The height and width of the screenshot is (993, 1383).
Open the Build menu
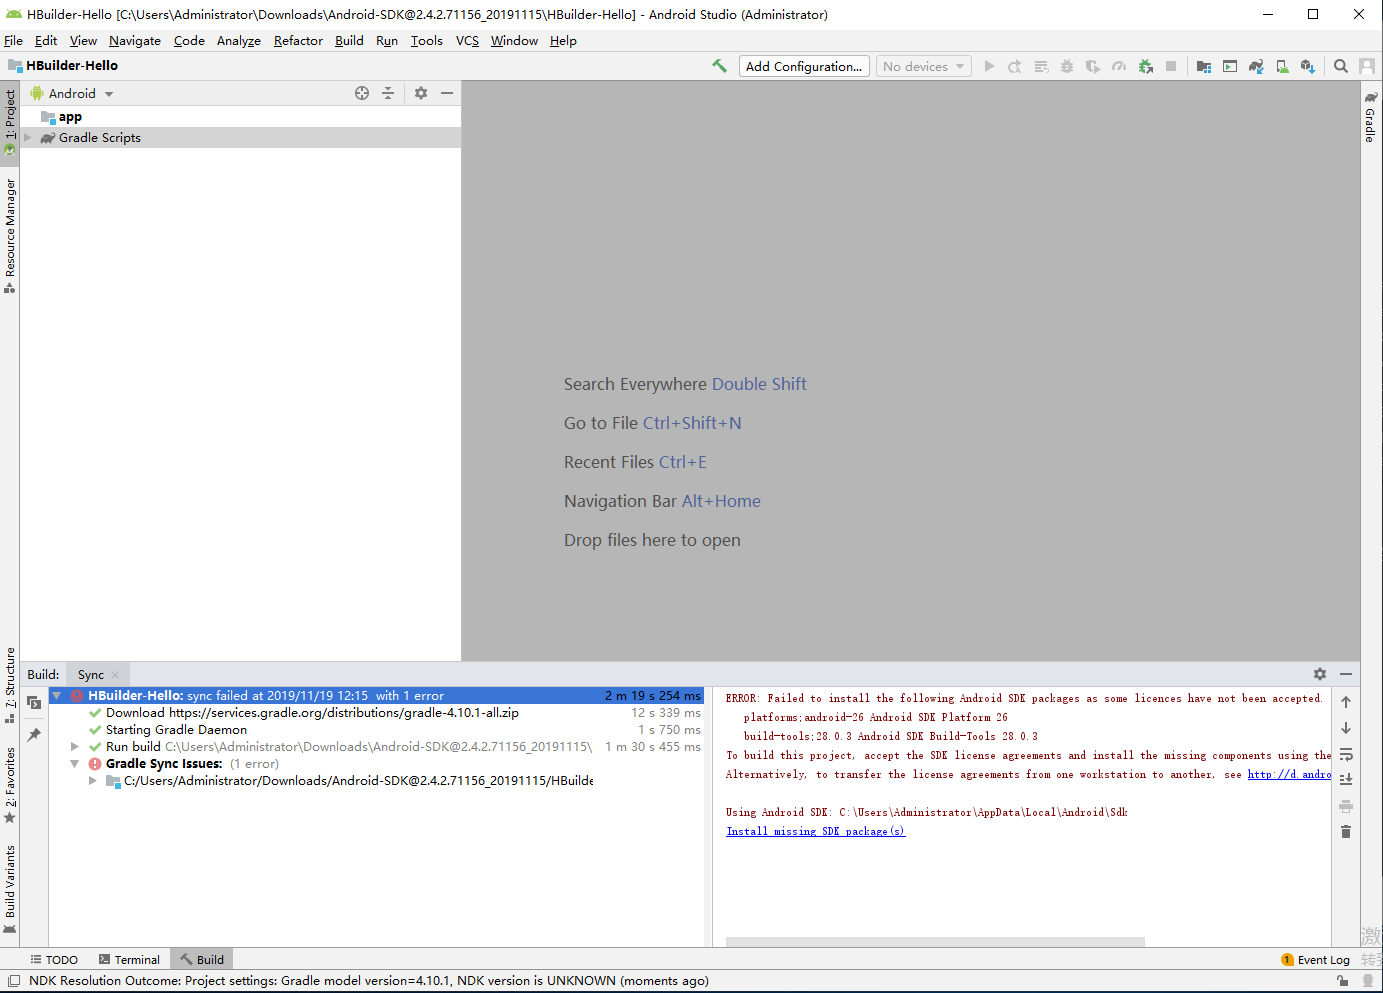pos(349,41)
